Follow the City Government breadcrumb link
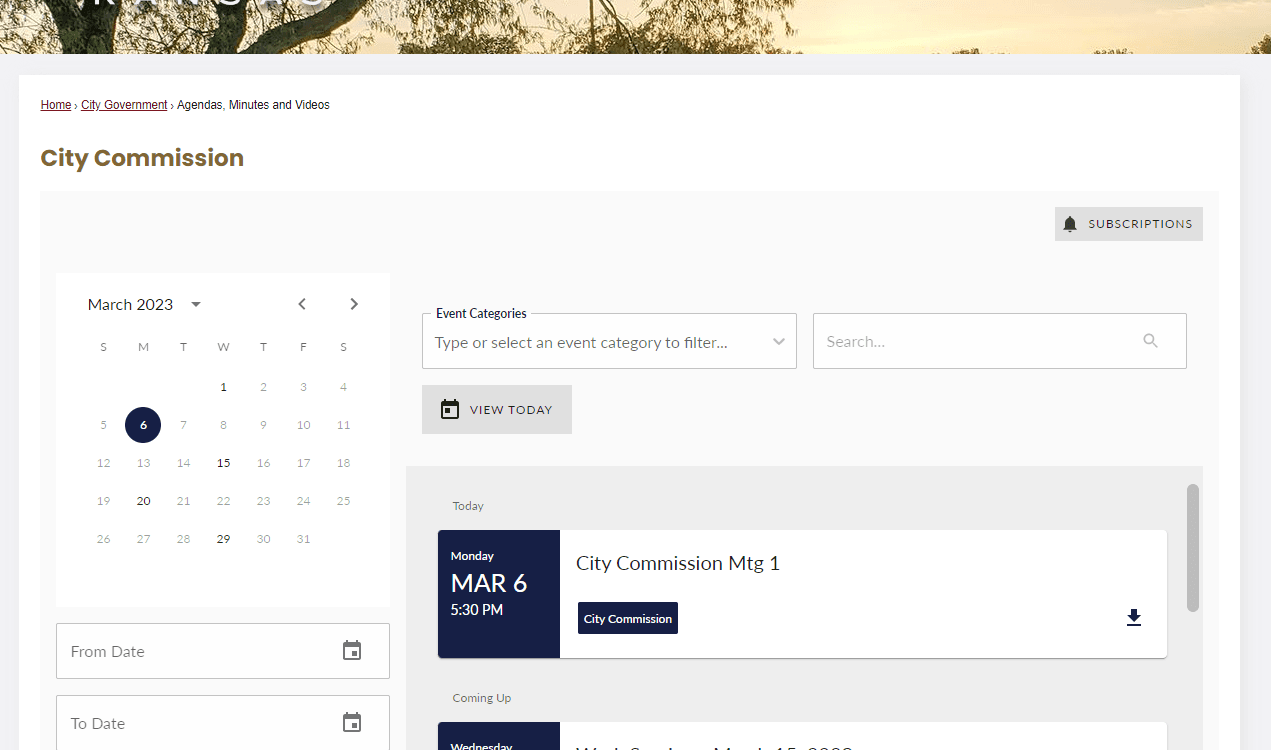The image size is (1271, 750). 123,104
